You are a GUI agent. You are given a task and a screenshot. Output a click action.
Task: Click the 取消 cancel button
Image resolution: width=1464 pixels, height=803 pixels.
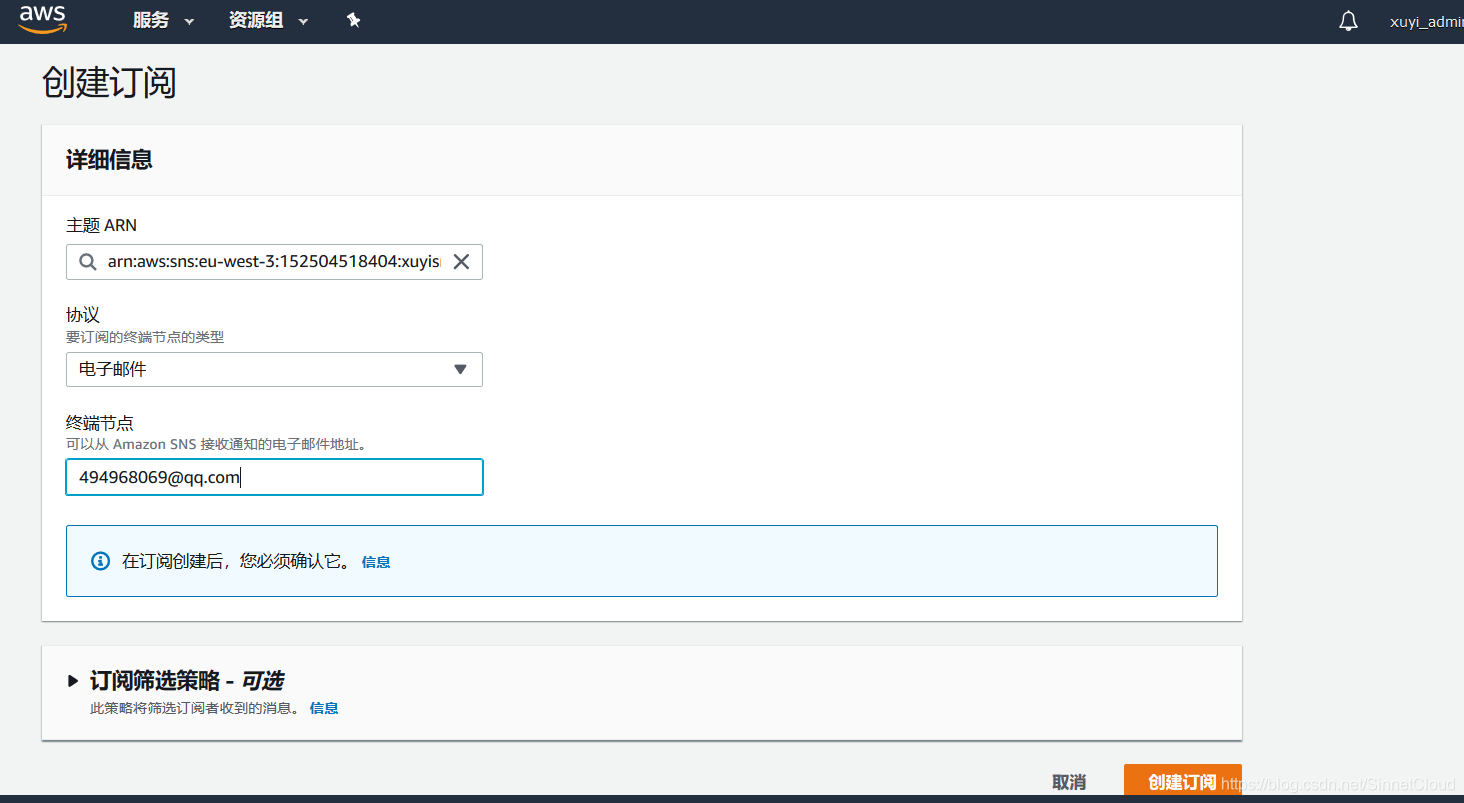click(1069, 782)
